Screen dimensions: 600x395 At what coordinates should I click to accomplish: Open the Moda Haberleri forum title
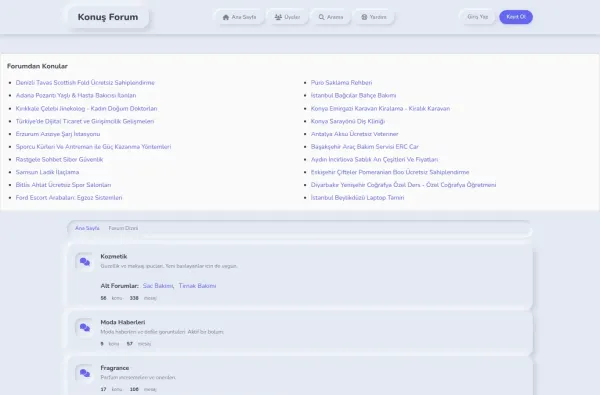[x=123, y=322]
